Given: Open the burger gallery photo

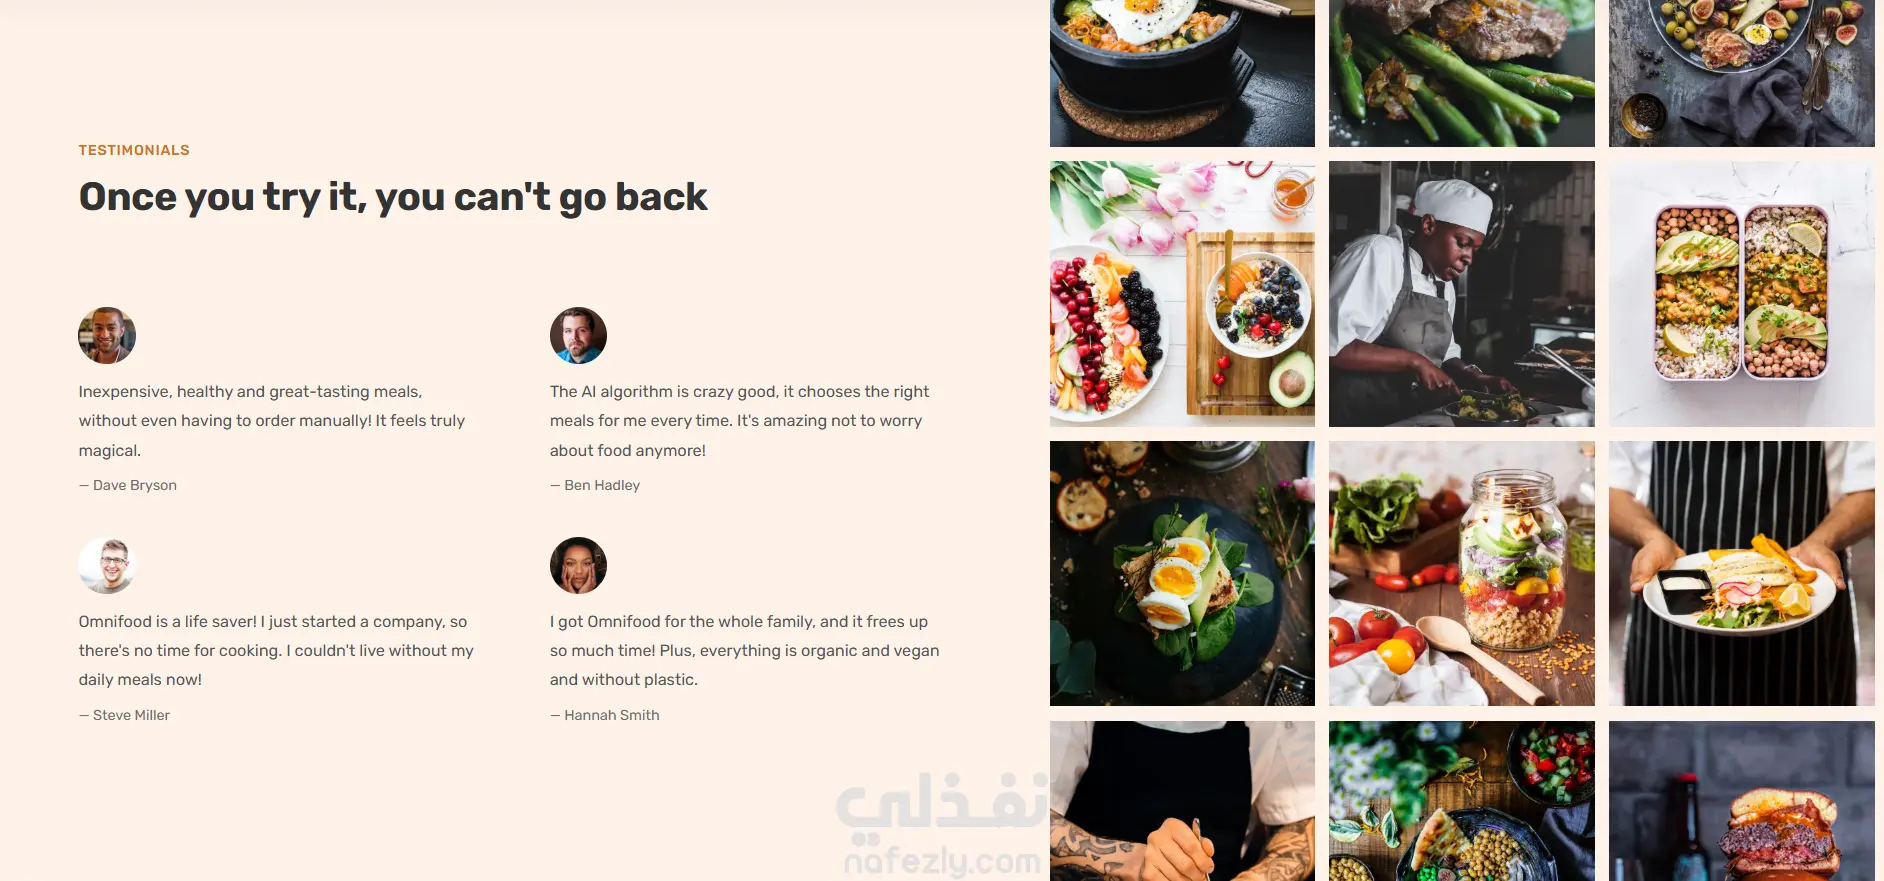Looking at the screenshot, I should point(1741,801).
